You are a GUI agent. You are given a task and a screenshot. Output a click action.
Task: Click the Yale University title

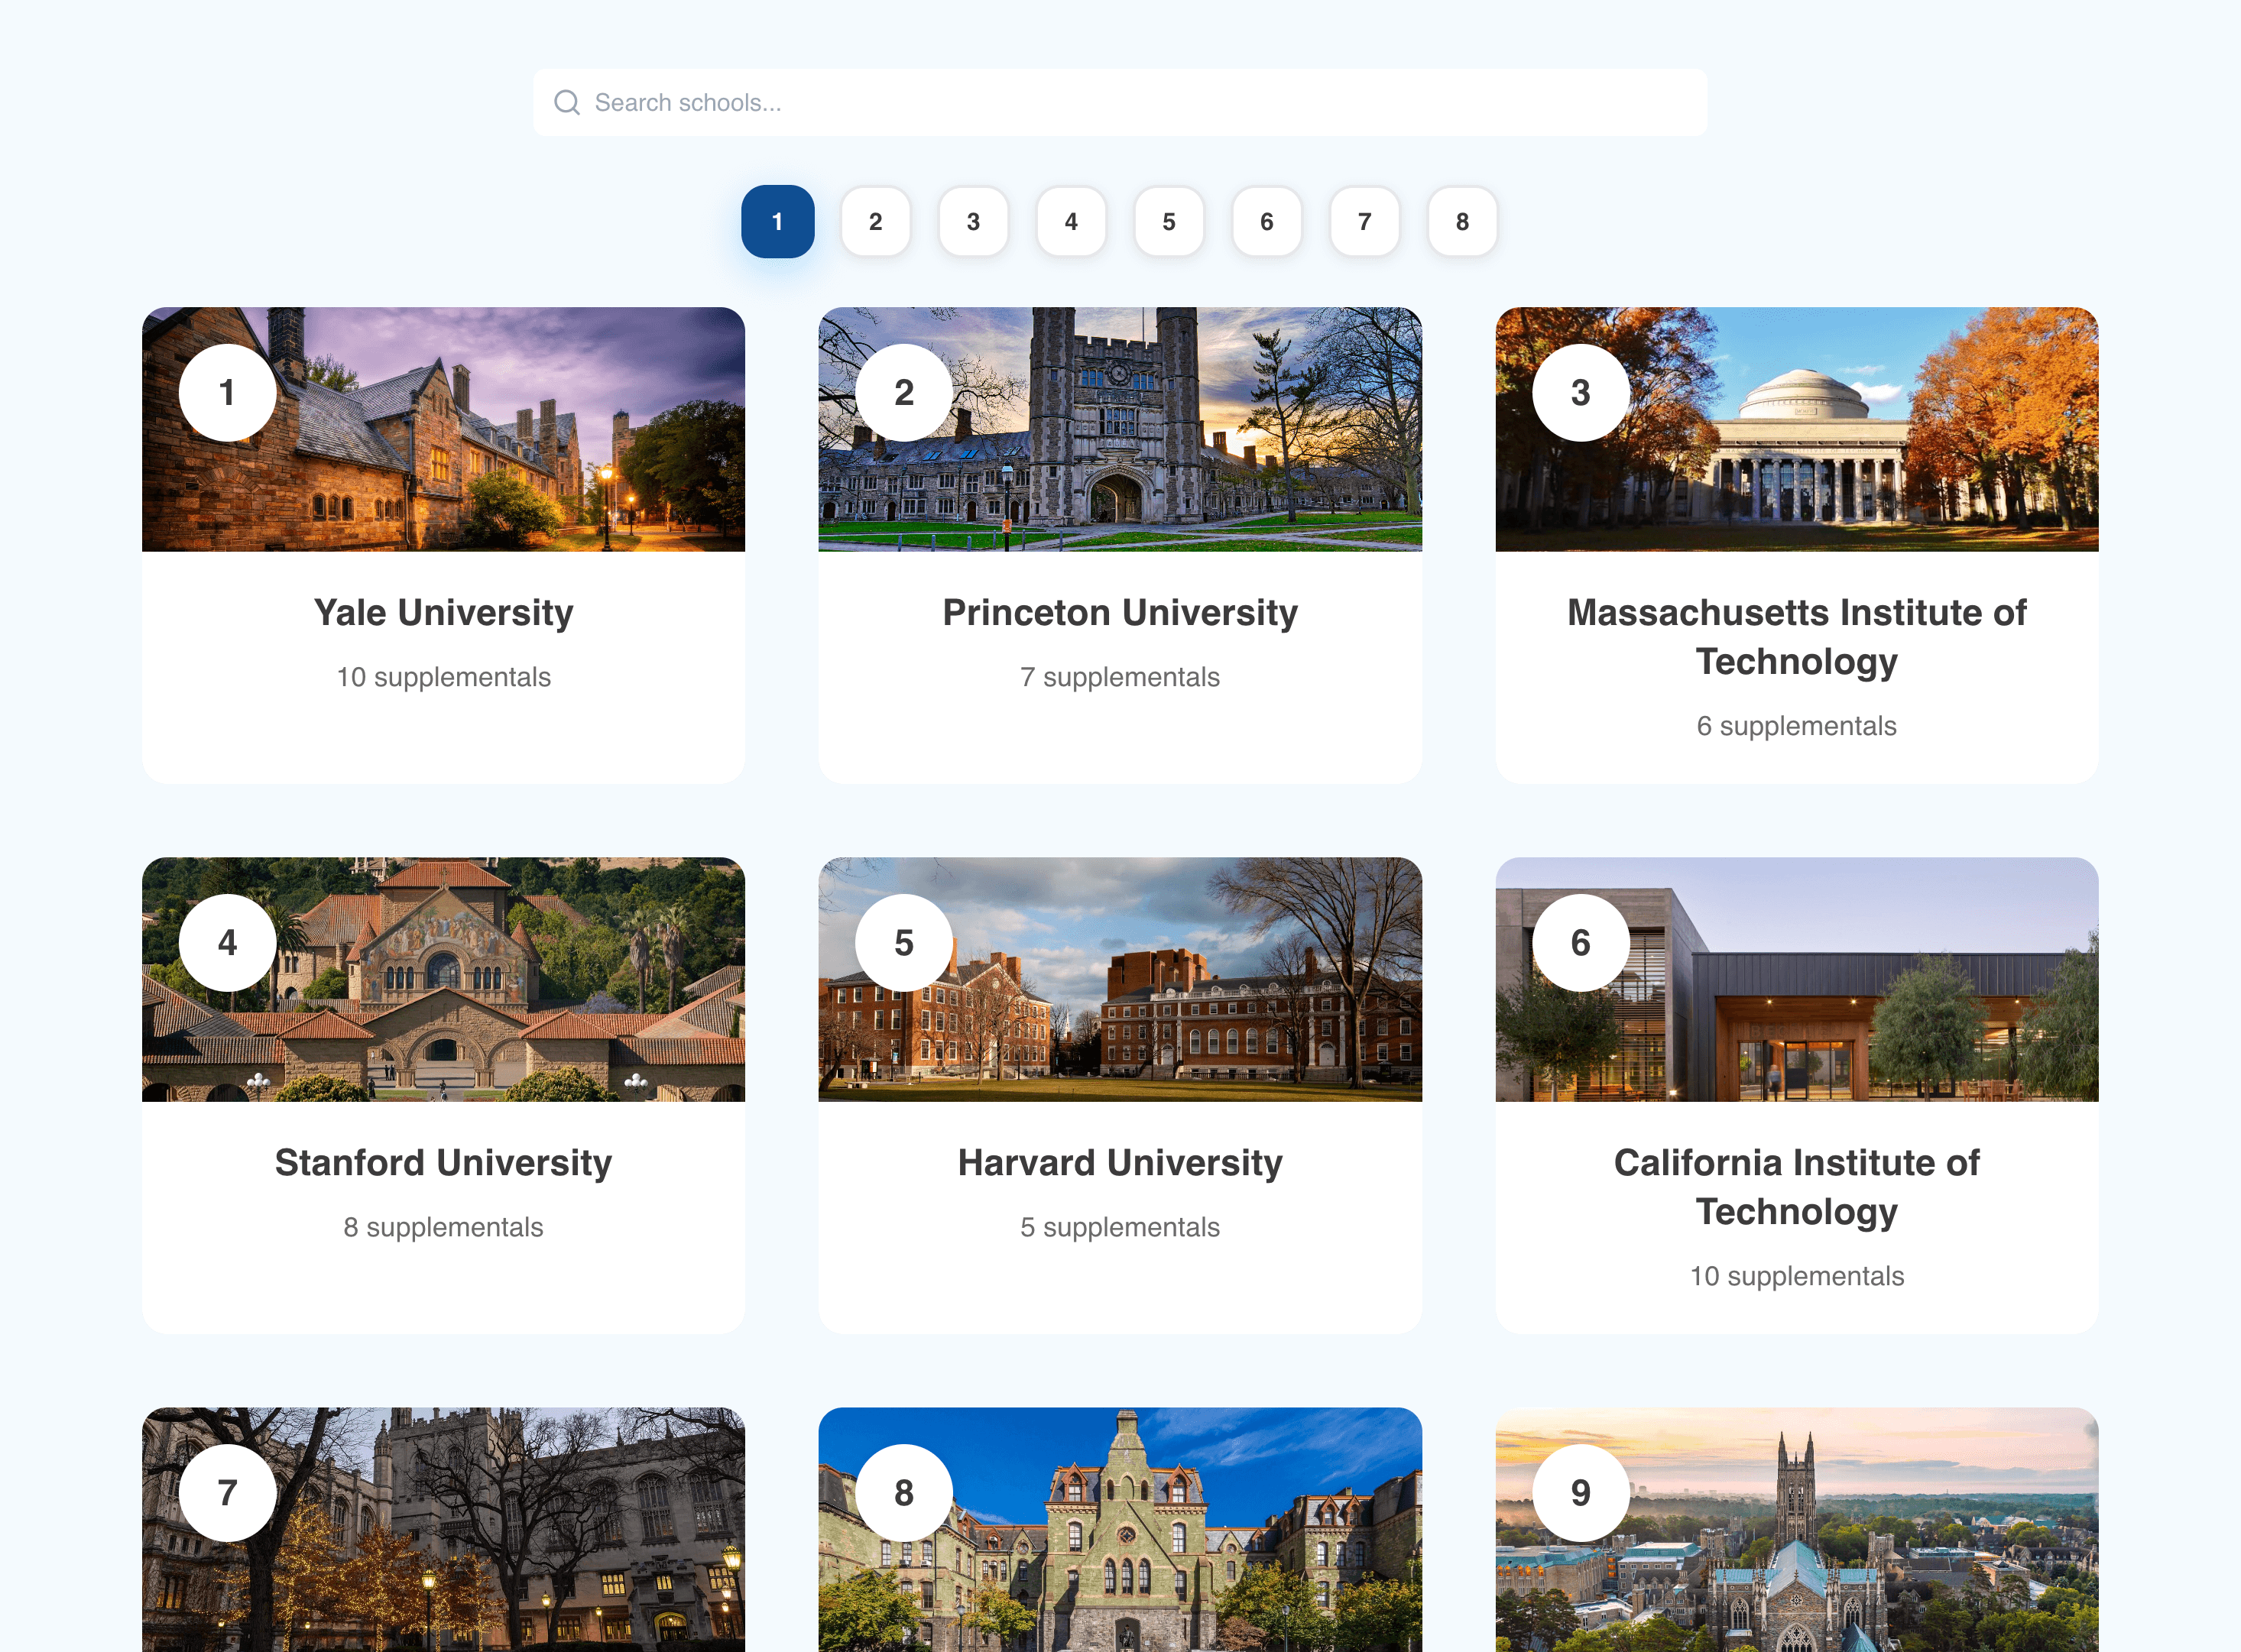(x=443, y=612)
